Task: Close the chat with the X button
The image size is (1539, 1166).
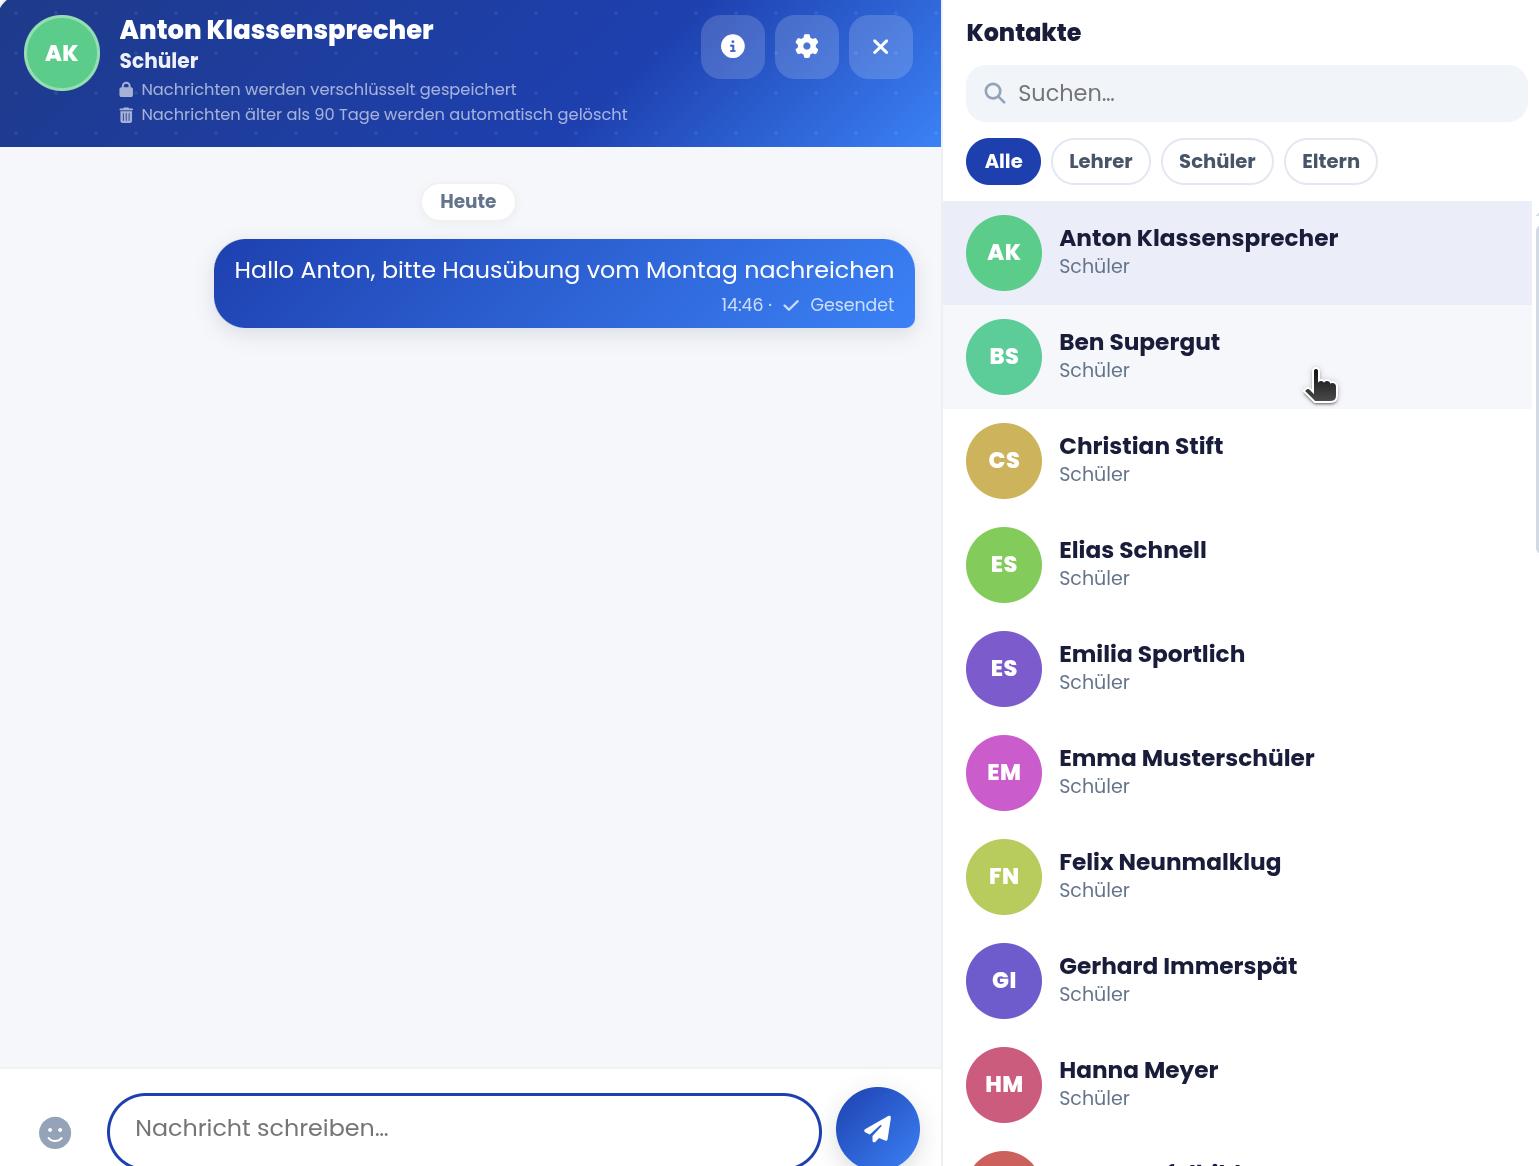Action: point(881,47)
